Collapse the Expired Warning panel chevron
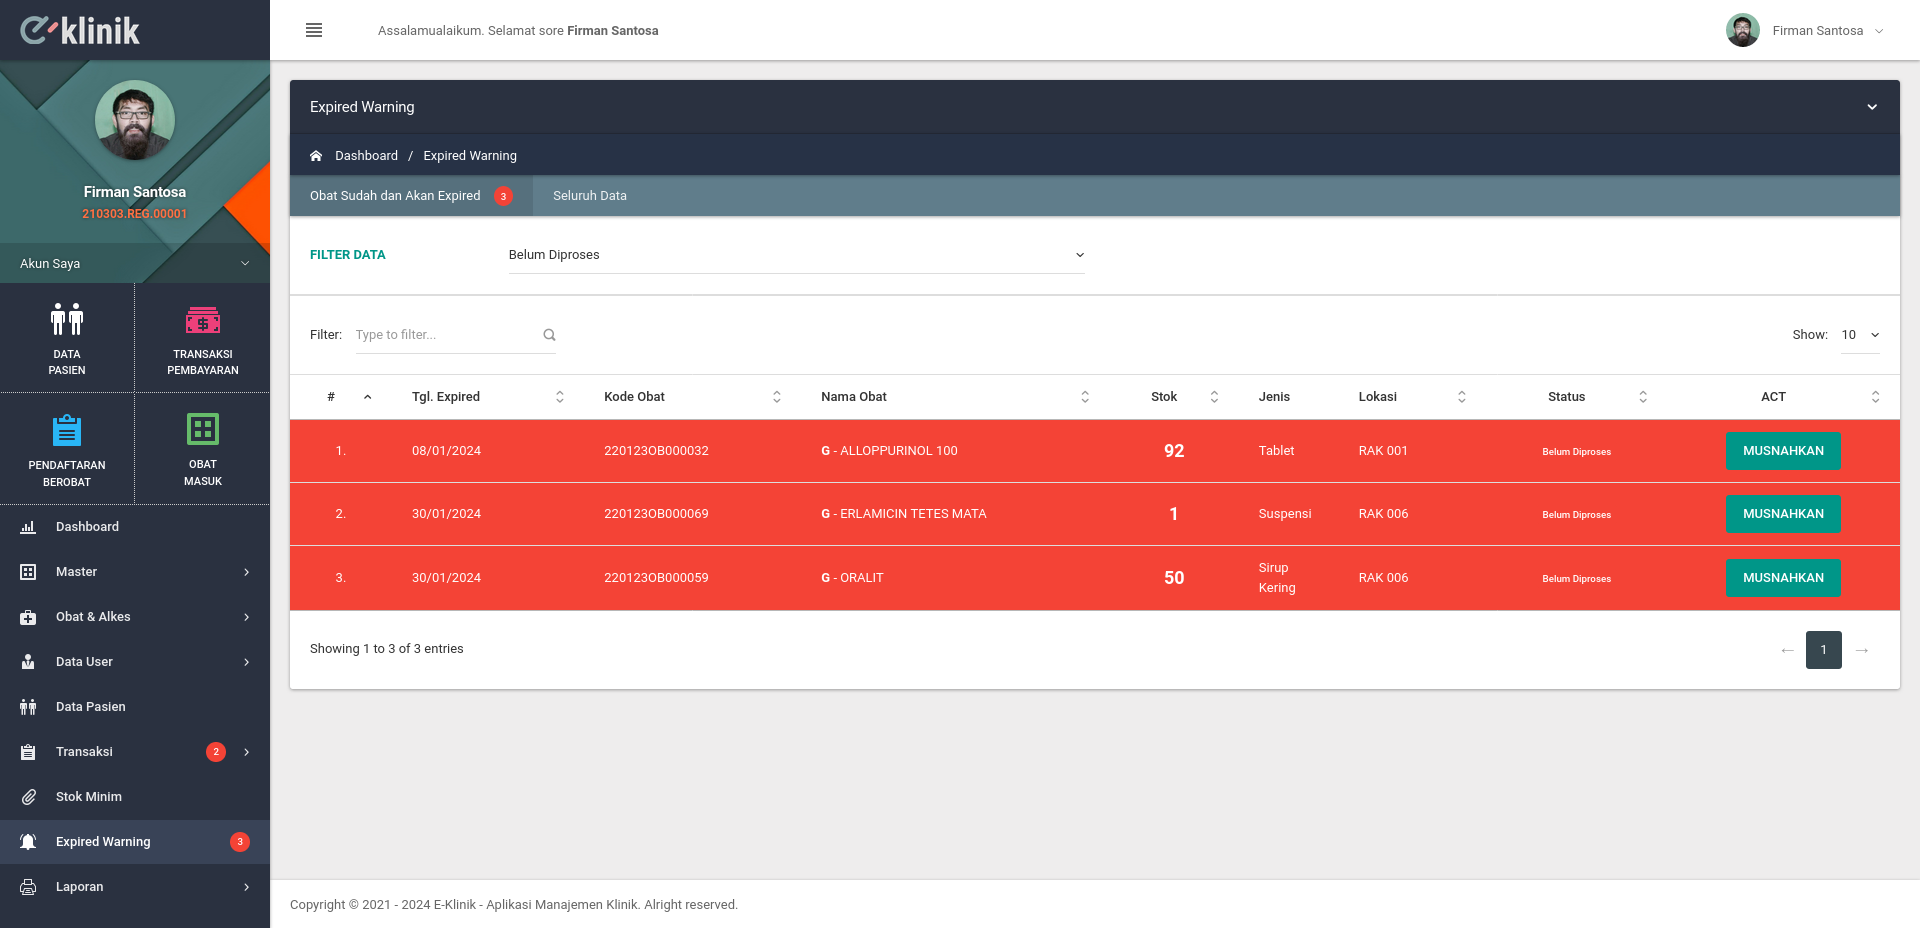This screenshot has height=928, width=1920. coord(1872,107)
